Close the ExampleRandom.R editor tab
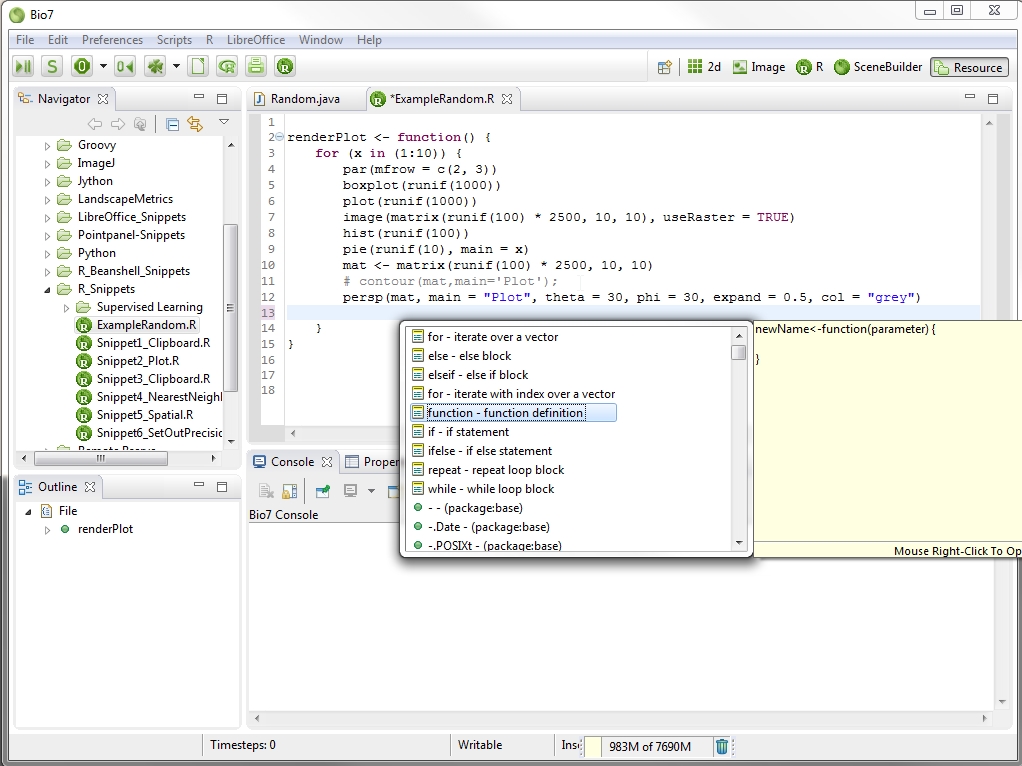Screen dimensions: 1022x766 (507, 99)
